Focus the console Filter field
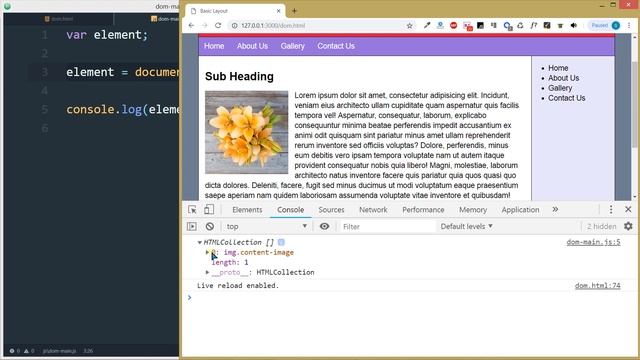Screen dimensions: 640x360 388,227
